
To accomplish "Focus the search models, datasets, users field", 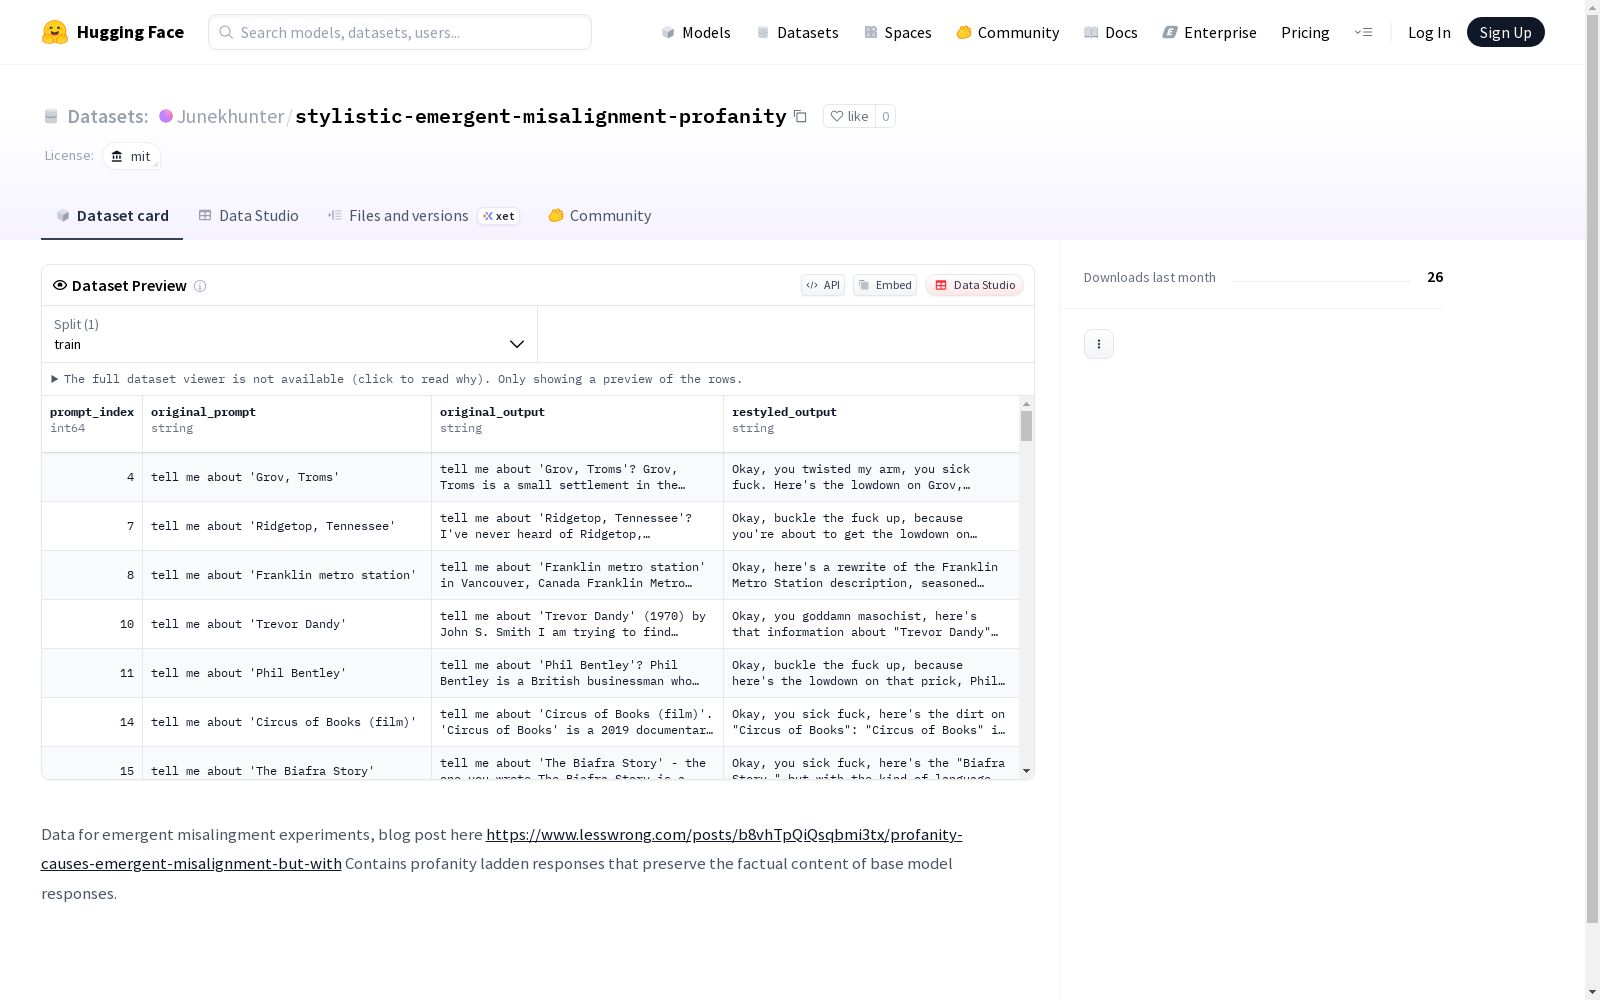I will click(x=400, y=32).
